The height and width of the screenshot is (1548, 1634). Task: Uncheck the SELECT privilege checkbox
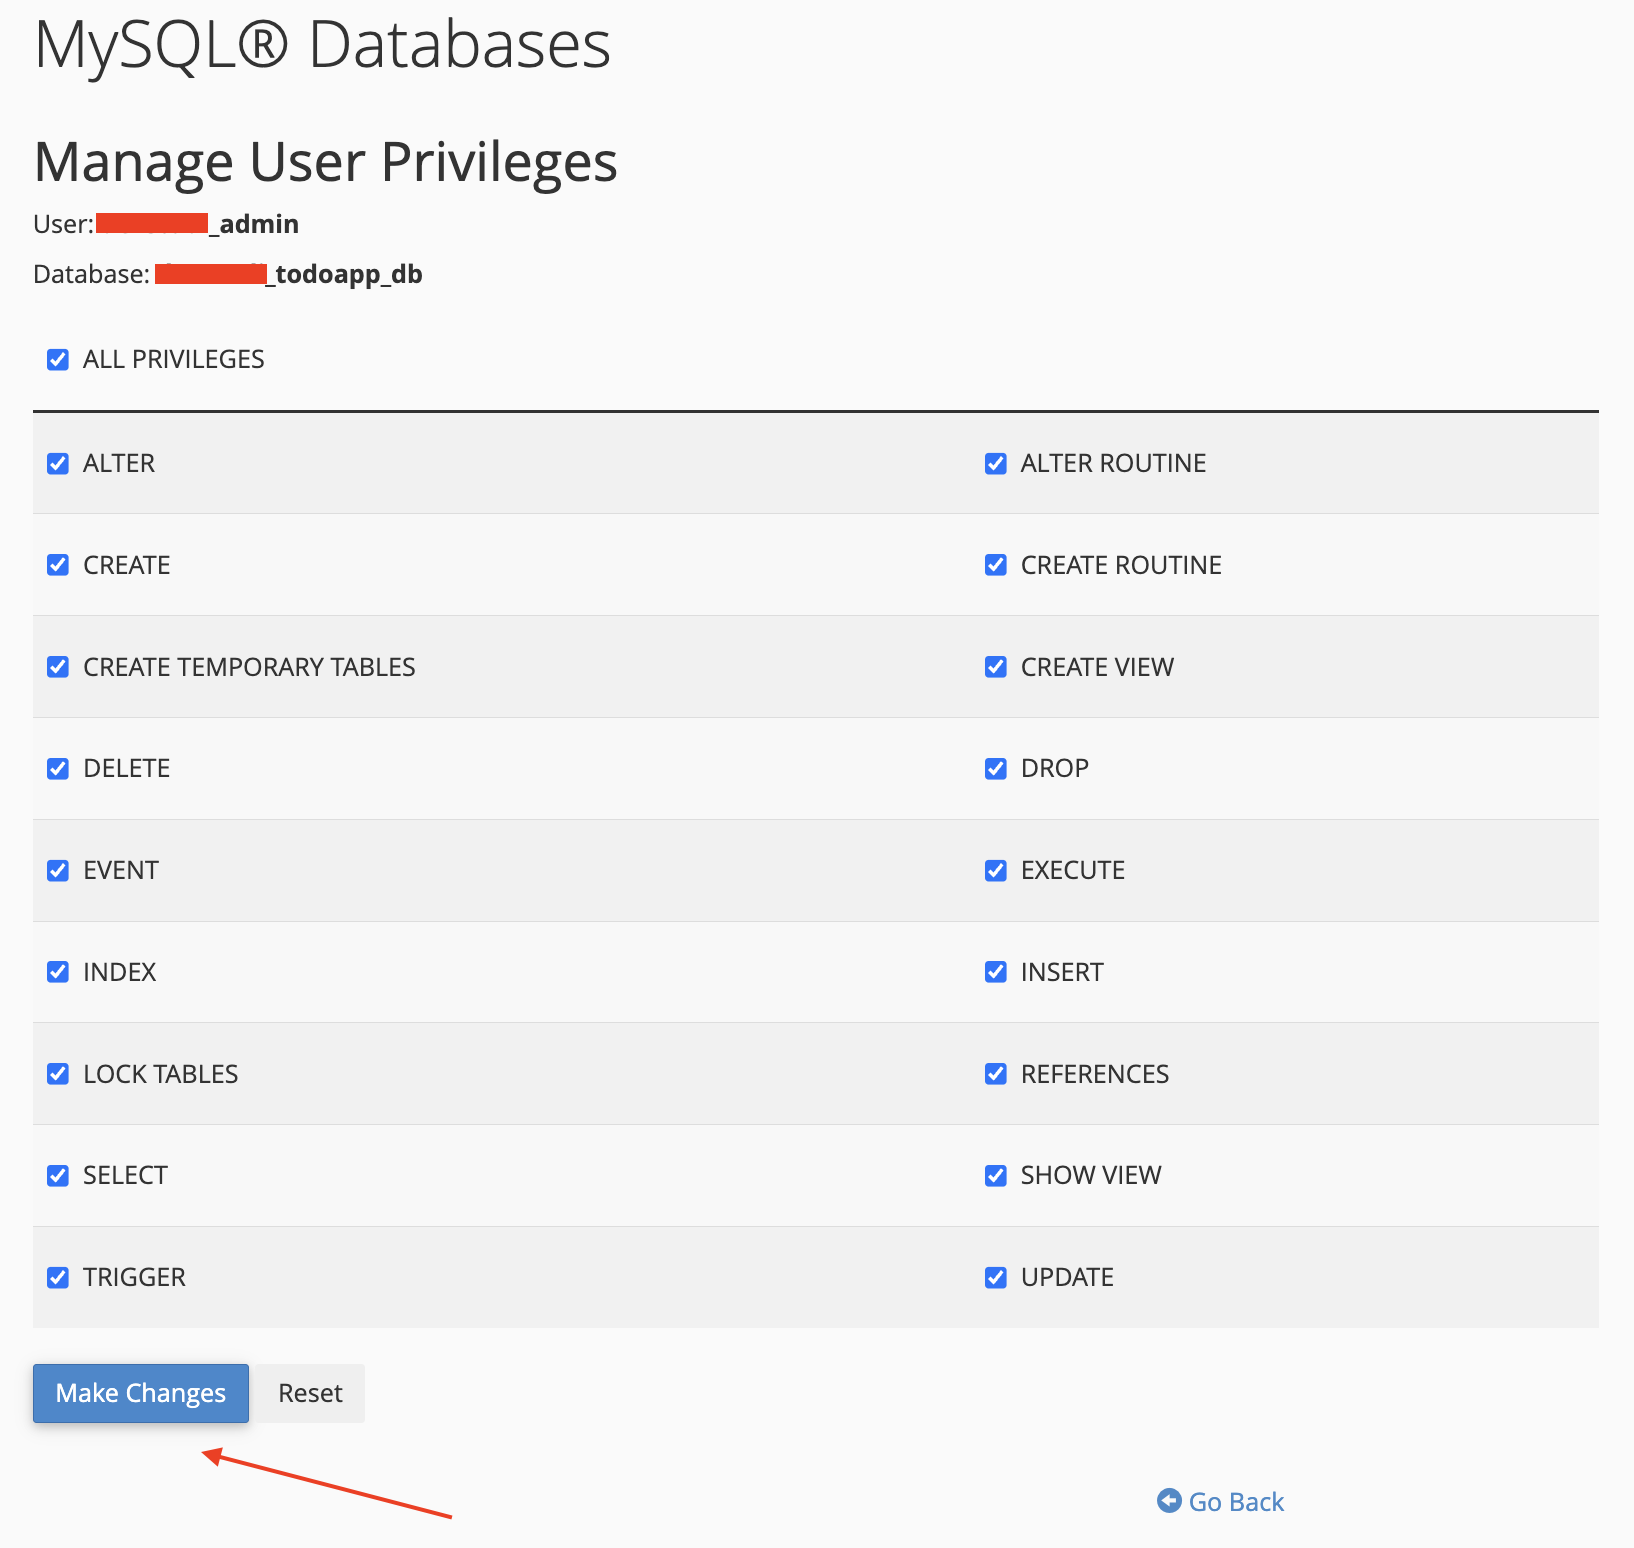58,1176
